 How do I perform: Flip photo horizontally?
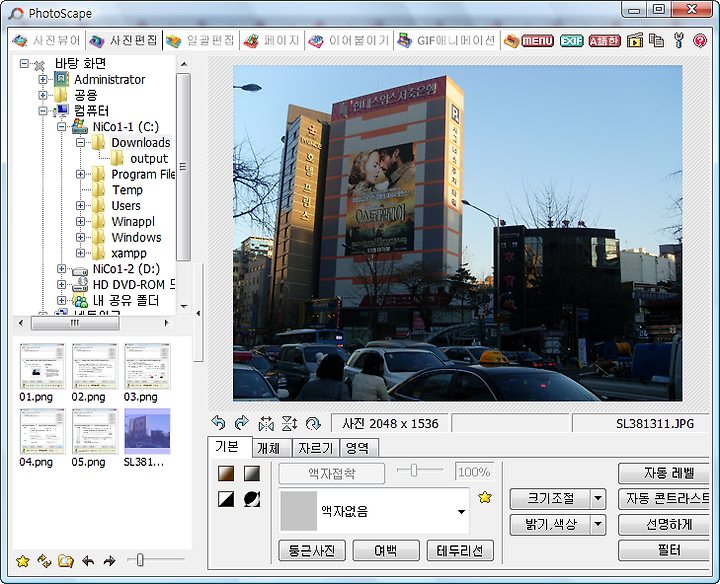pos(266,423)
